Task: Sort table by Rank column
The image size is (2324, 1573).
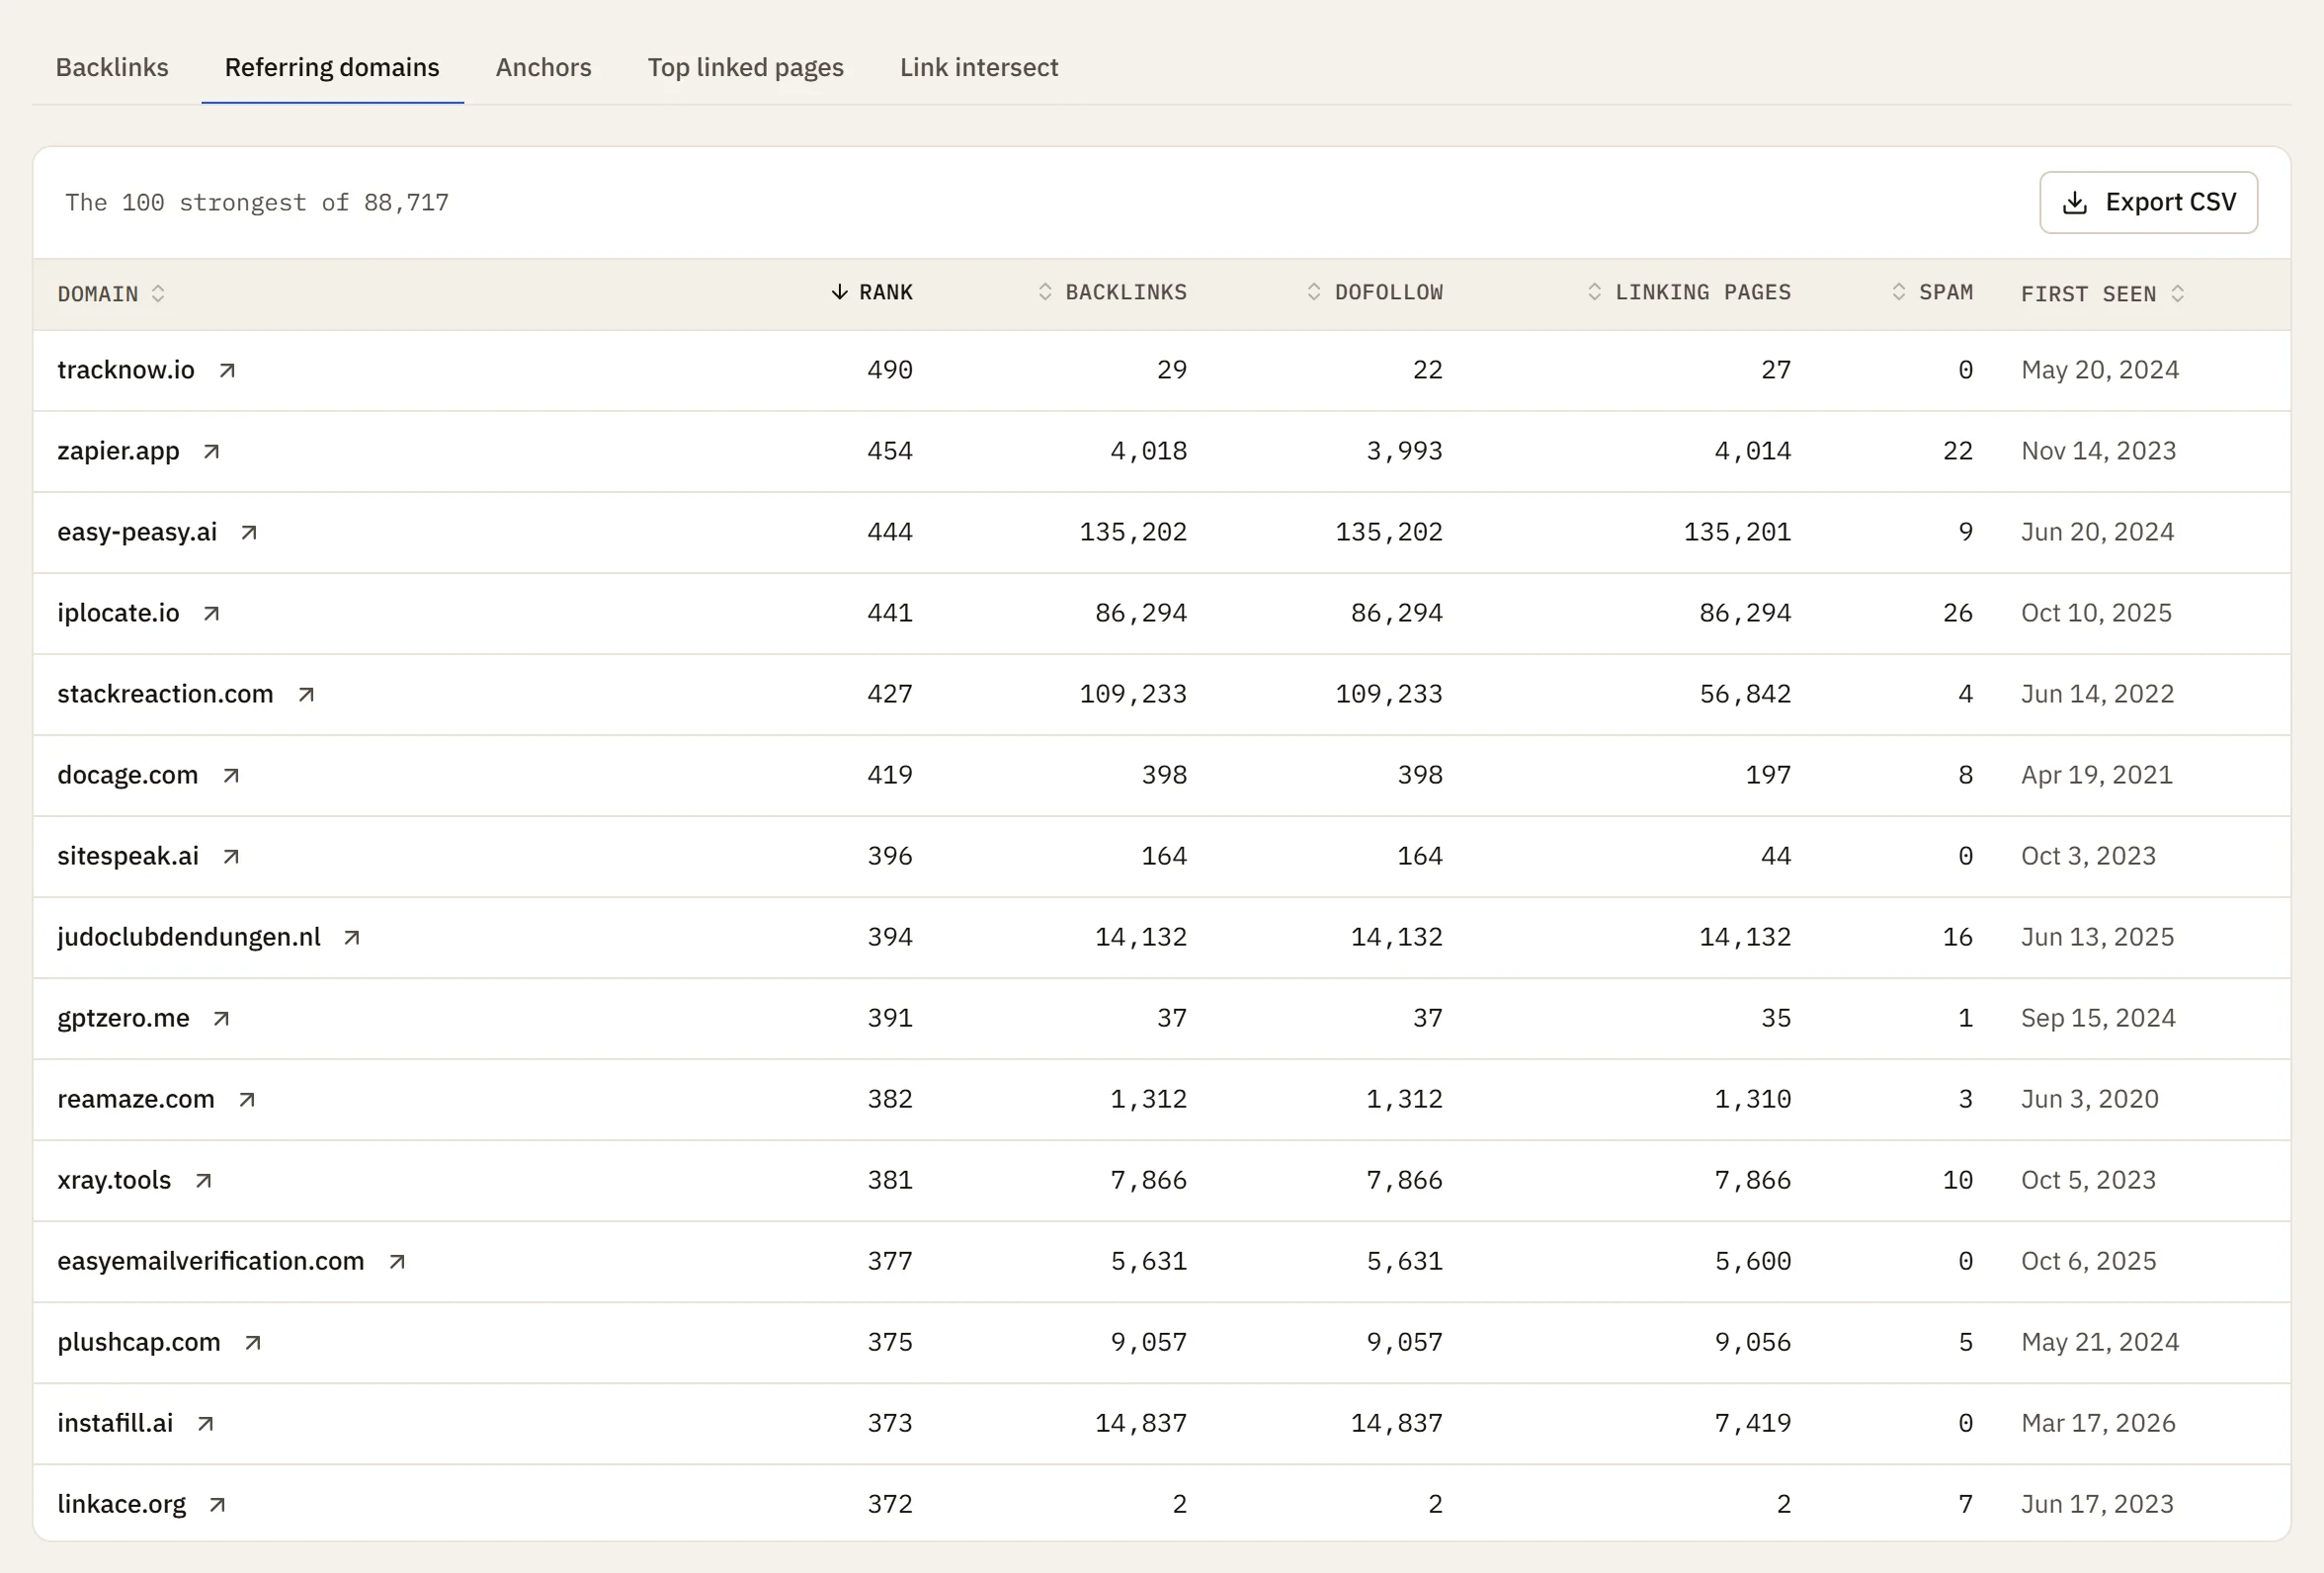Action: [x=872, y=292]
